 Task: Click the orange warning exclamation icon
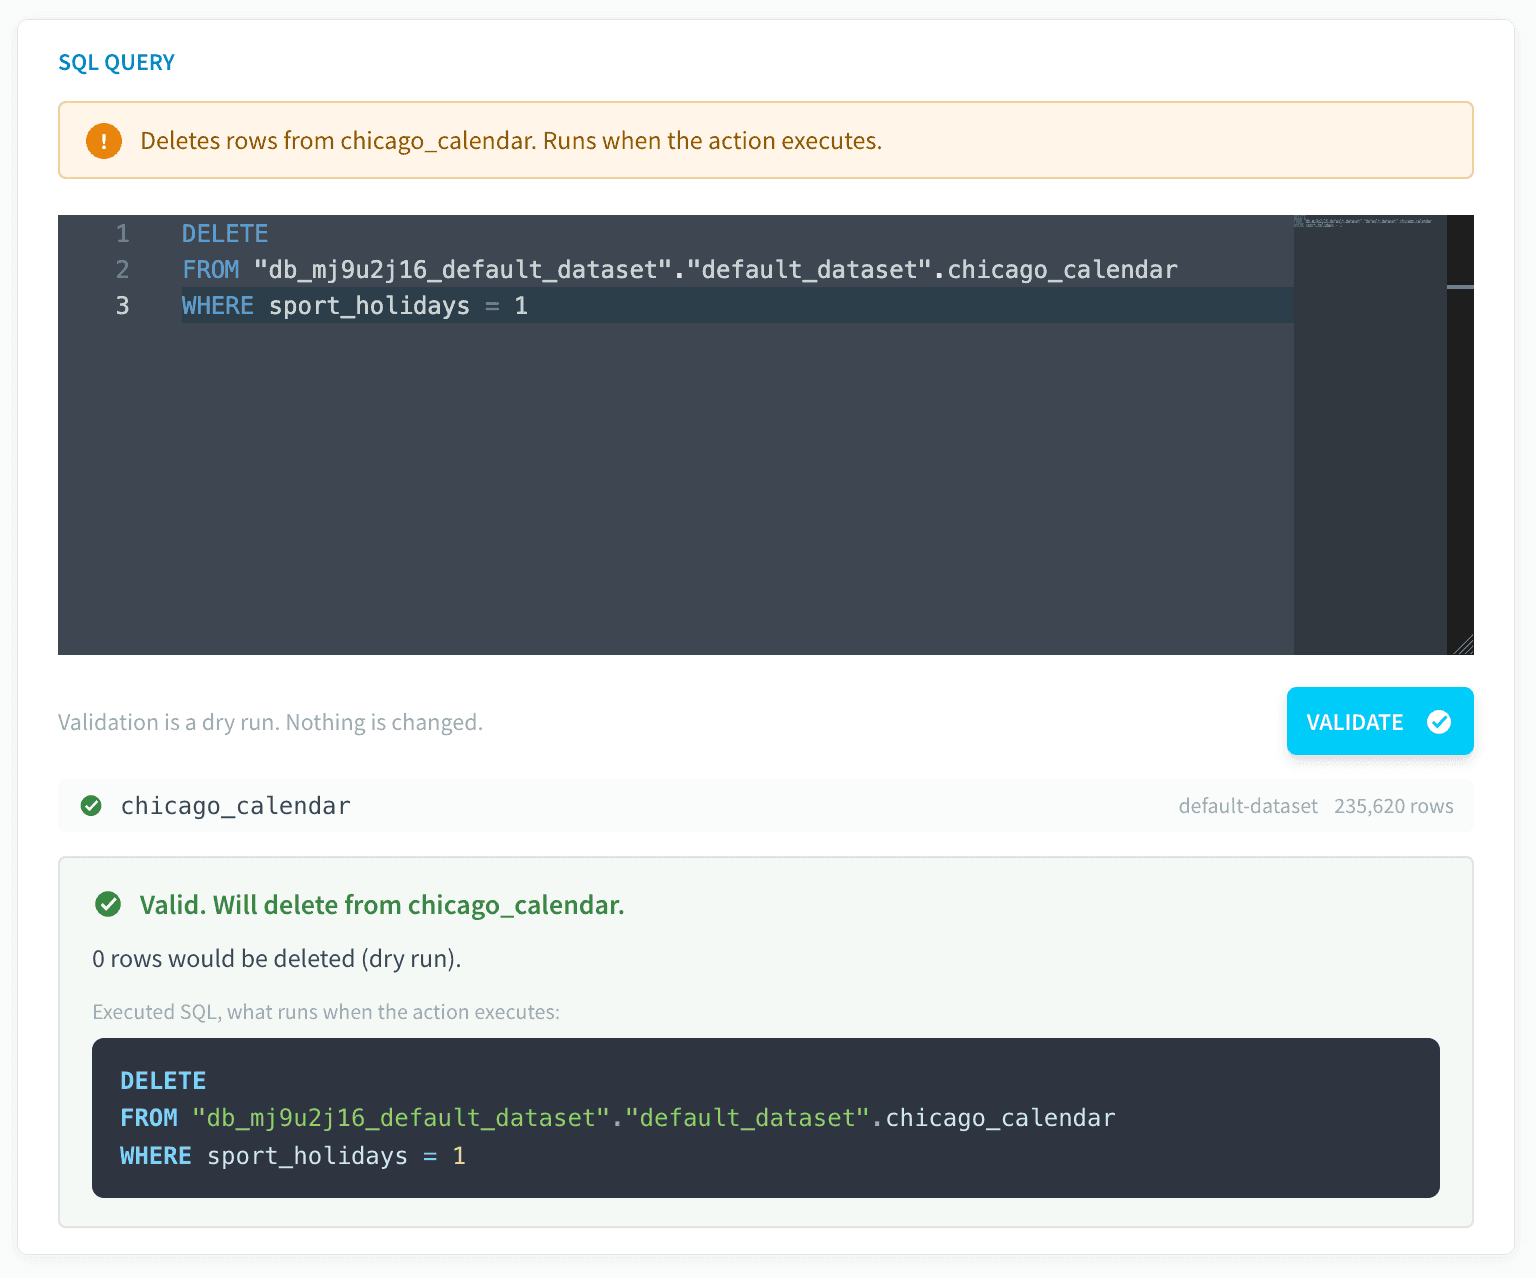point(104,141)
